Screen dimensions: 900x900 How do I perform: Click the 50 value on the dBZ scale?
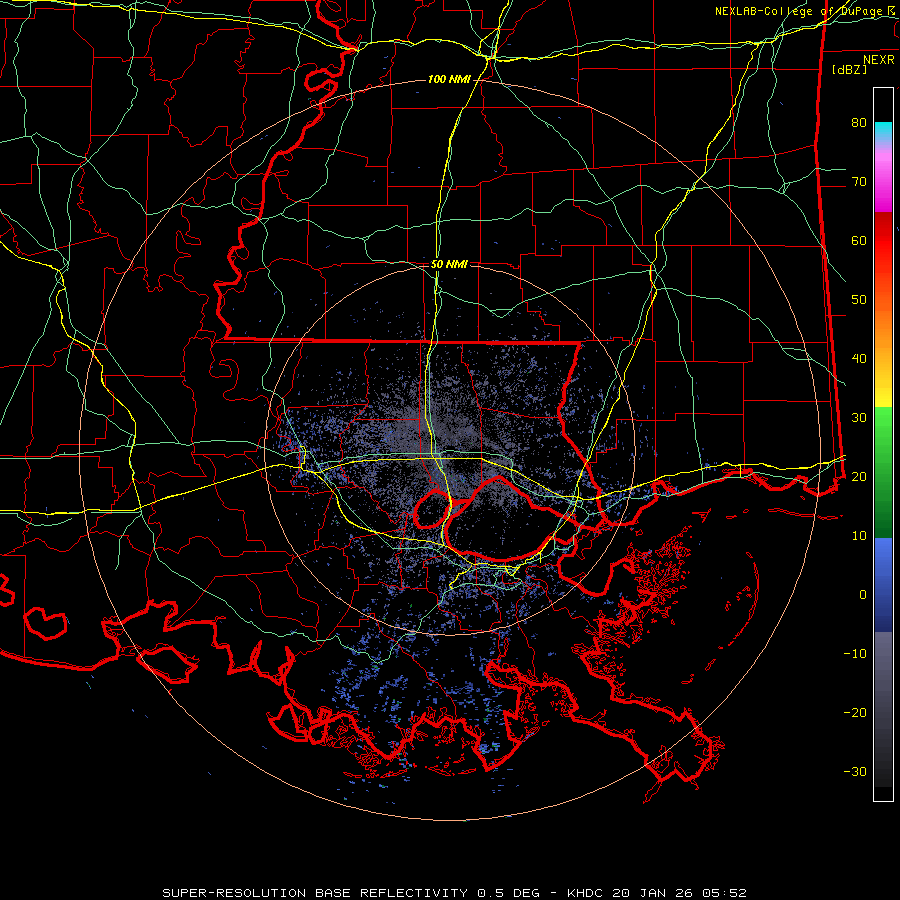(859, 300)
